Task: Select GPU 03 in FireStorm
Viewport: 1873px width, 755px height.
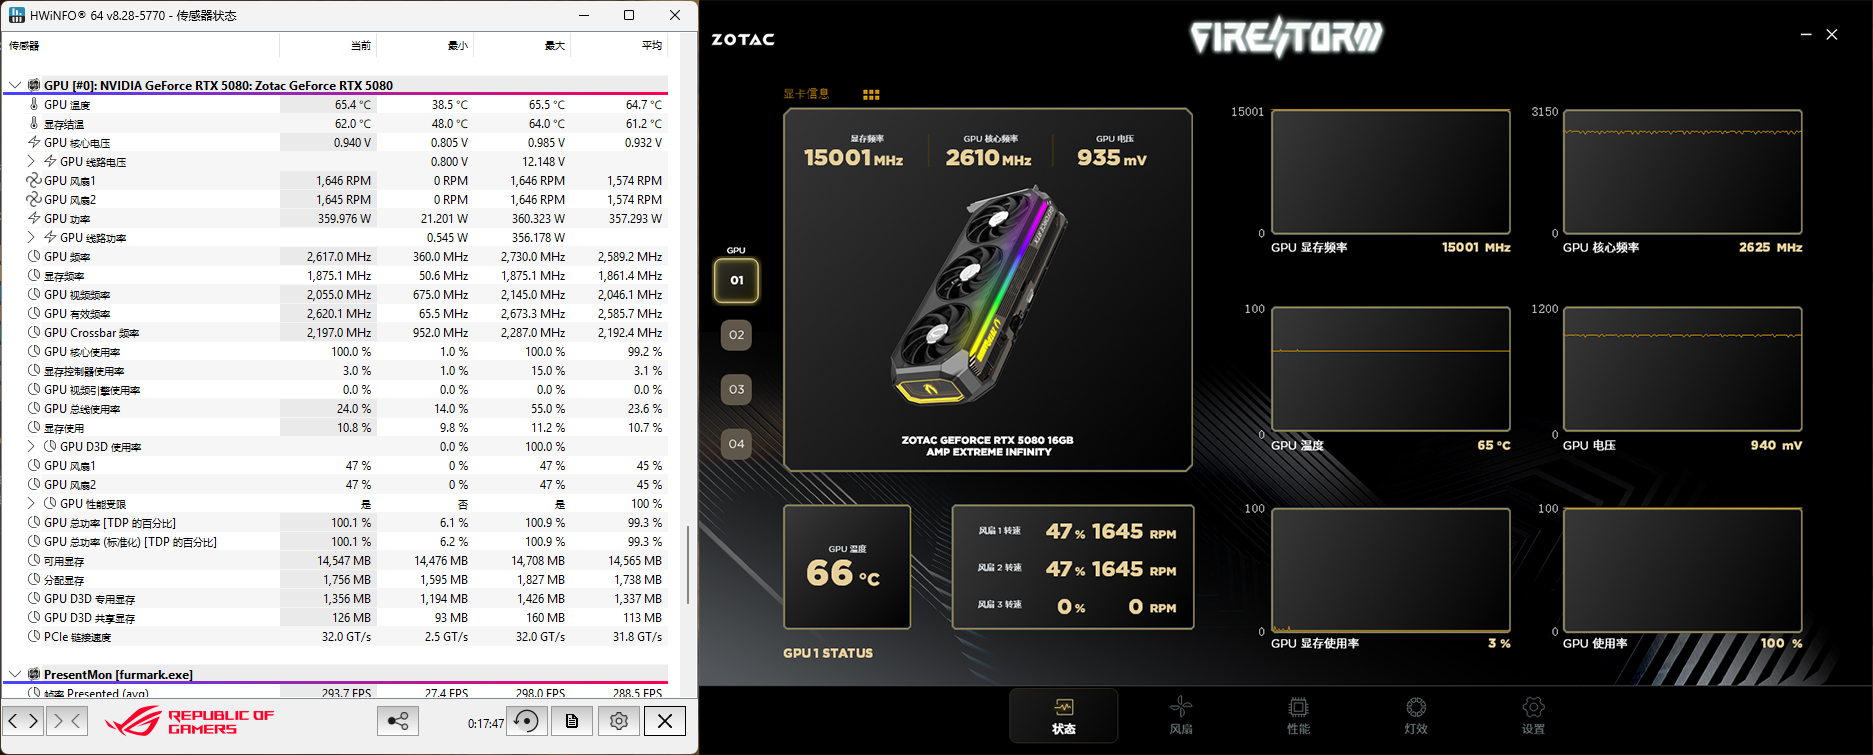Action: (736, 389)
